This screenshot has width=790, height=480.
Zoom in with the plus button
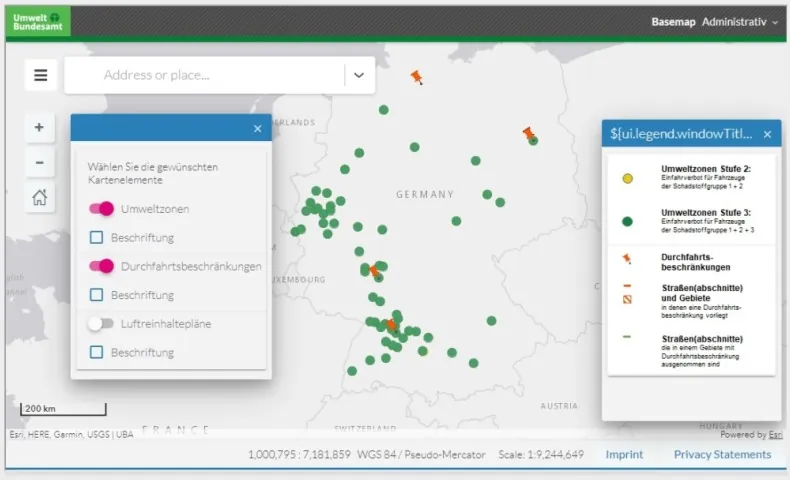click(39, 127)
